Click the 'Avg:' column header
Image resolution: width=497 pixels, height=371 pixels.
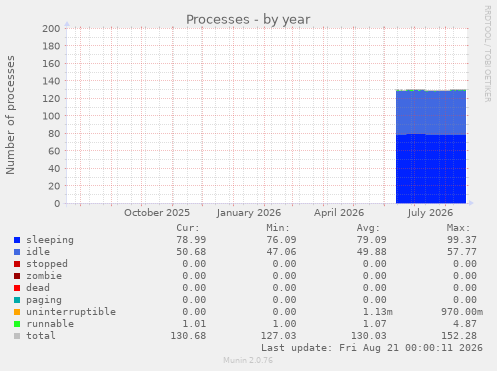coord(368,228)
